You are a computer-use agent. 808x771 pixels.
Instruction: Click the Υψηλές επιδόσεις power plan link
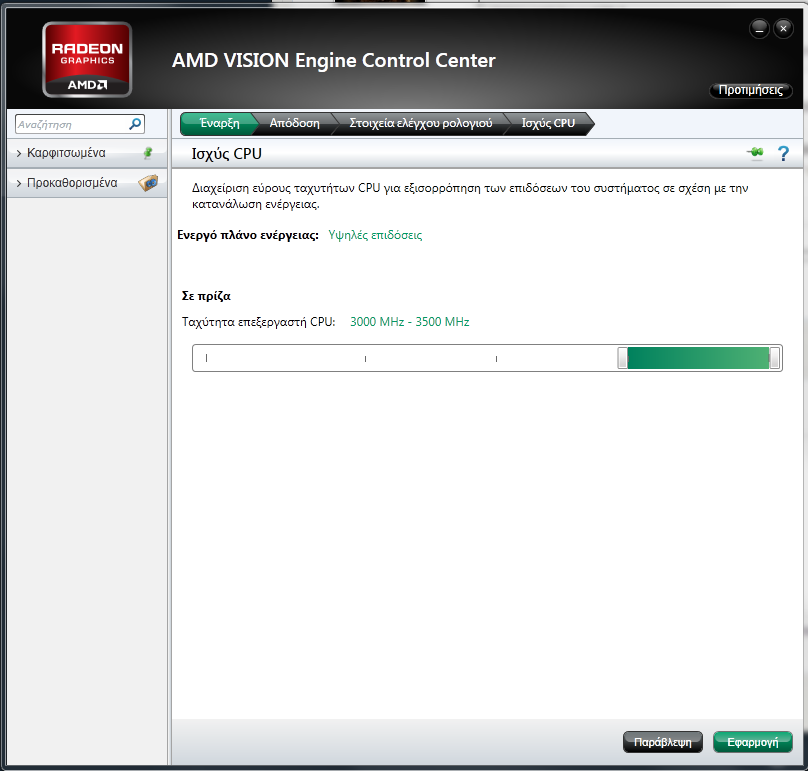point(375,235)
